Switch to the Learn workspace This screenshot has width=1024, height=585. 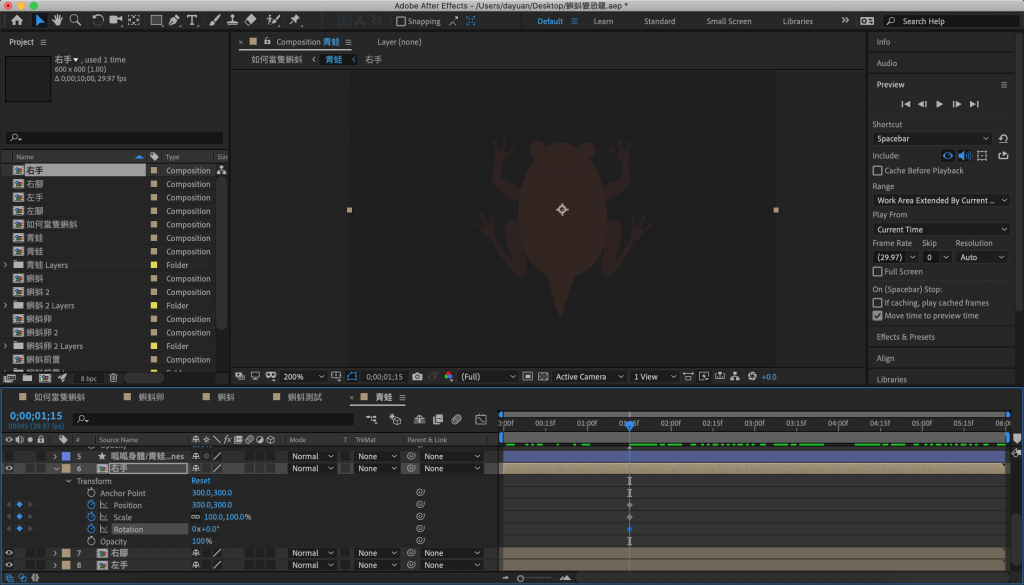coord(603,21)
